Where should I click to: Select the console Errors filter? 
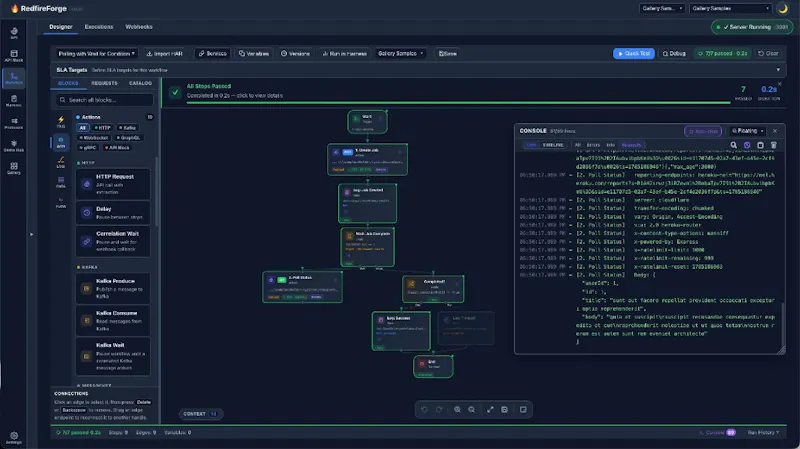coord(593,145)
